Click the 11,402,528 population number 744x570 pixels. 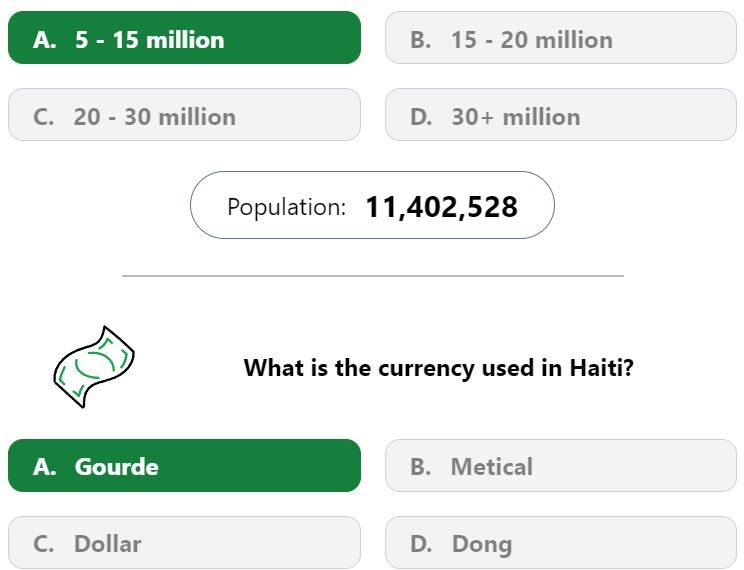pyautogui.click(x=441, y=207)
